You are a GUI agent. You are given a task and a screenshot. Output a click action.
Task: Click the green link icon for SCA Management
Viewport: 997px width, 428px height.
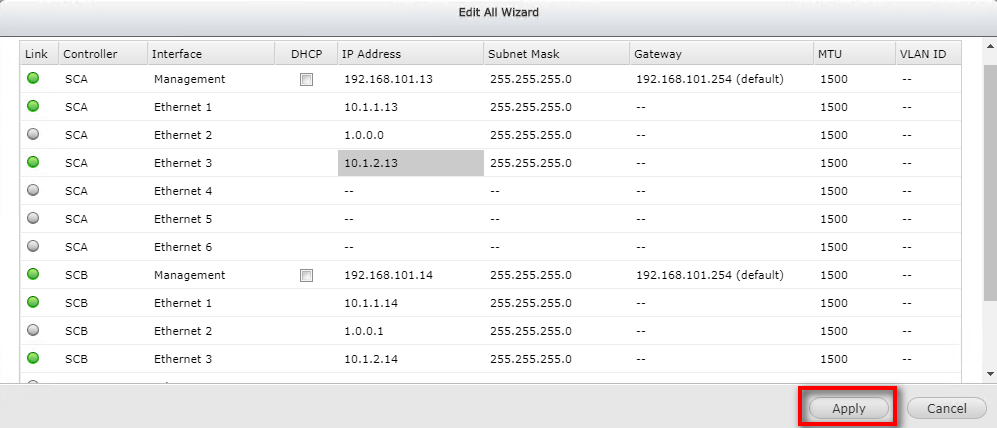pyautogui.click(x=32, y=78)
